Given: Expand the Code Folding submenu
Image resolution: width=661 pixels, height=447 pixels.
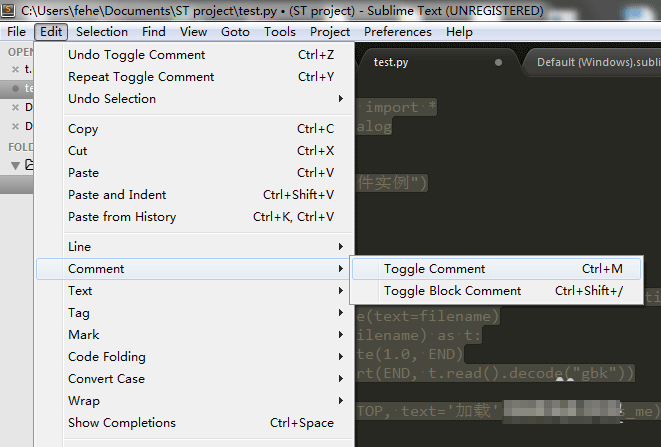Looking at the screenshot, I should click(194, 356).
